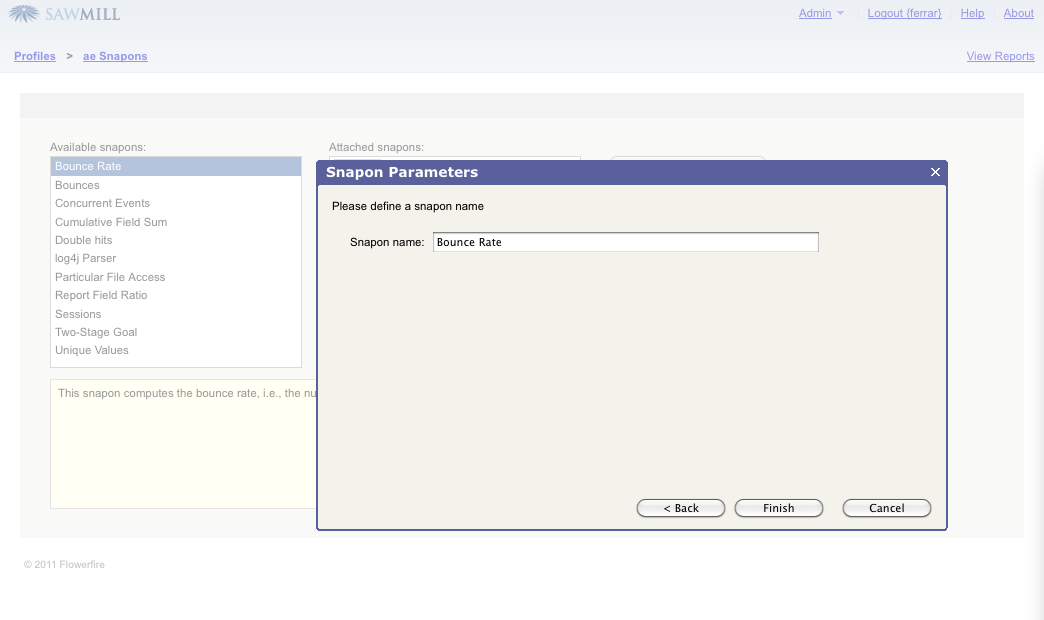This screenshot has width=1044, height=620.
Task: Click the Snapon name input field
Action: (x=625, y=242)
